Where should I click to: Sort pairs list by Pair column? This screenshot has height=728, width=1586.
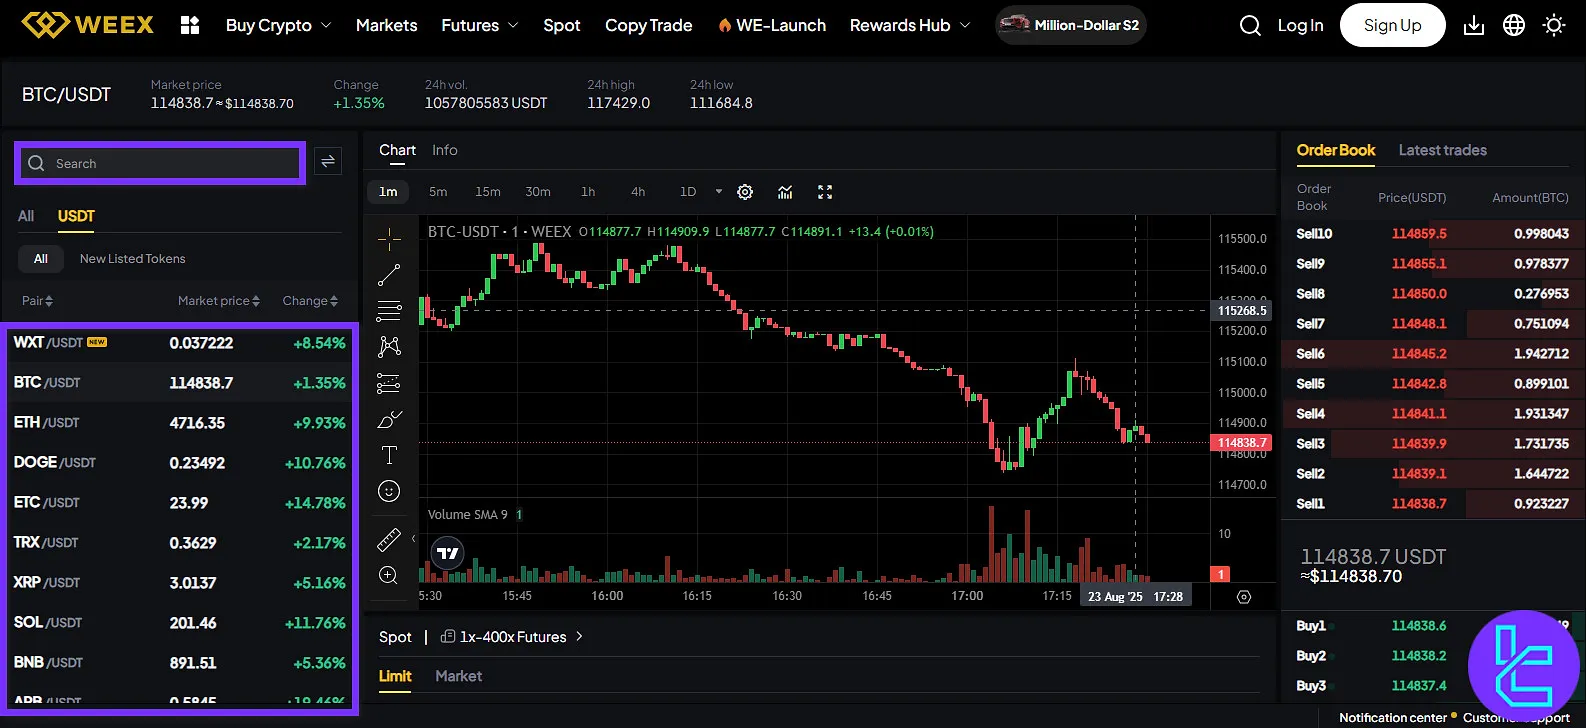coord(38,301)
